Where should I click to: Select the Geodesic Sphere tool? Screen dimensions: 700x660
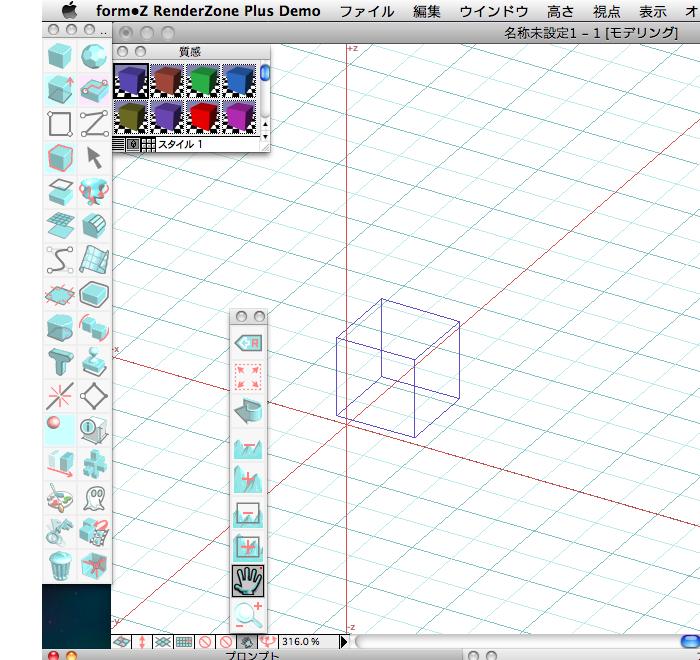[94, 56]
